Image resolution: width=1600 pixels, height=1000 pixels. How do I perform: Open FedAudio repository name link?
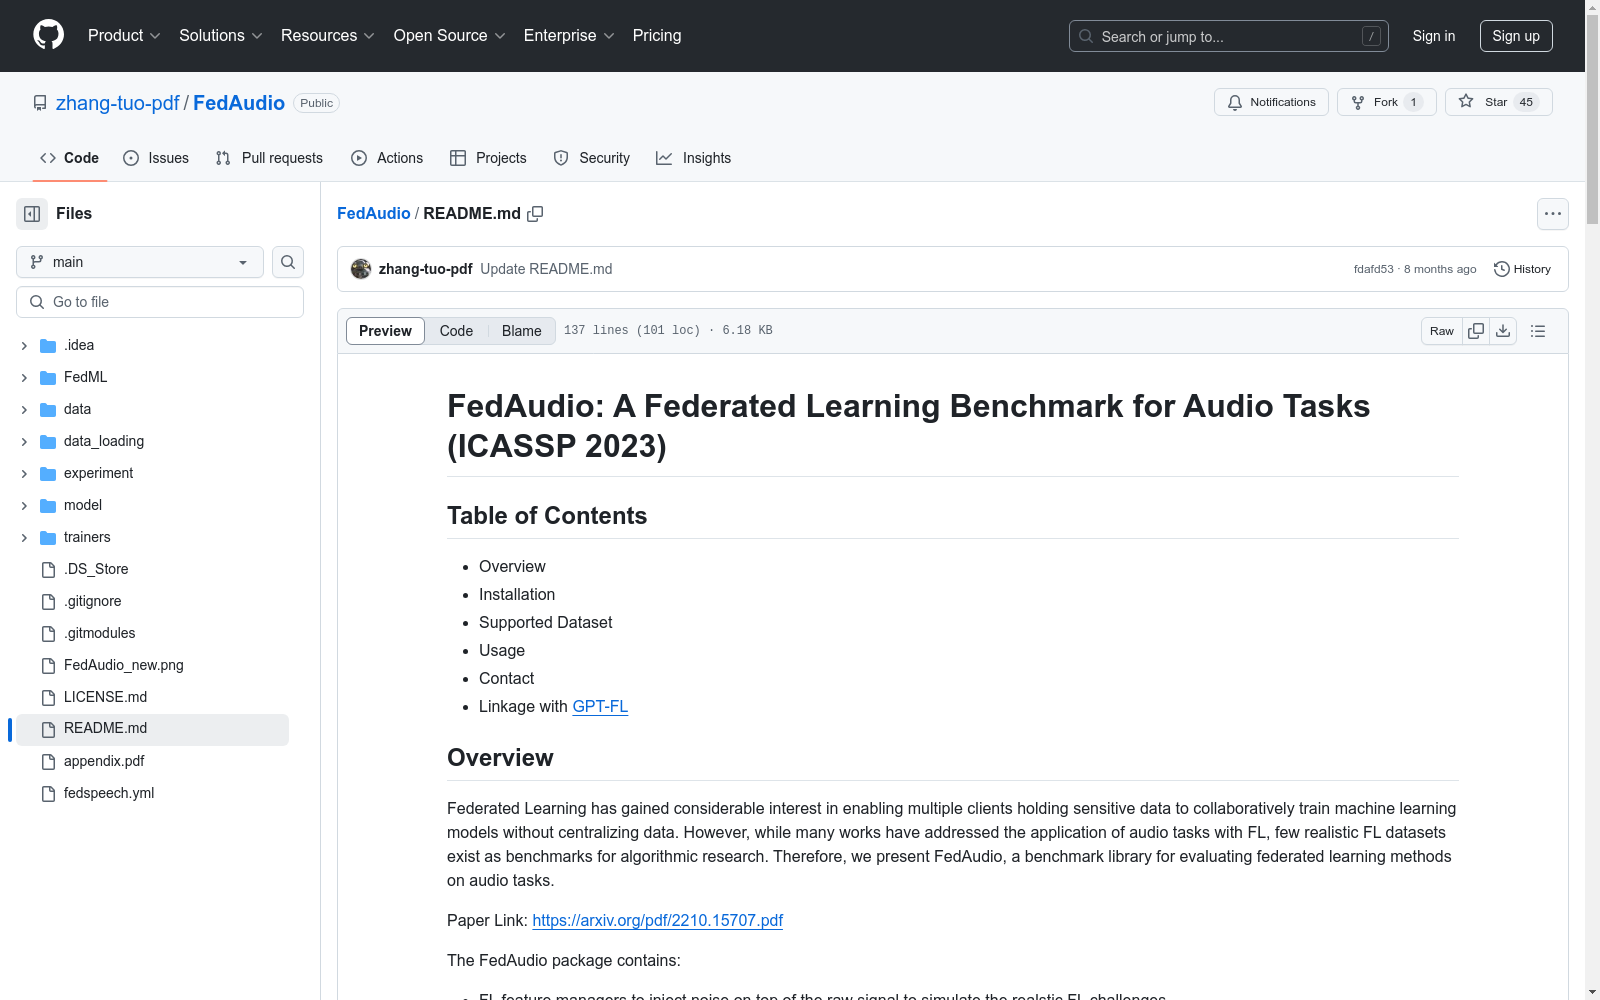coord(239,103)
